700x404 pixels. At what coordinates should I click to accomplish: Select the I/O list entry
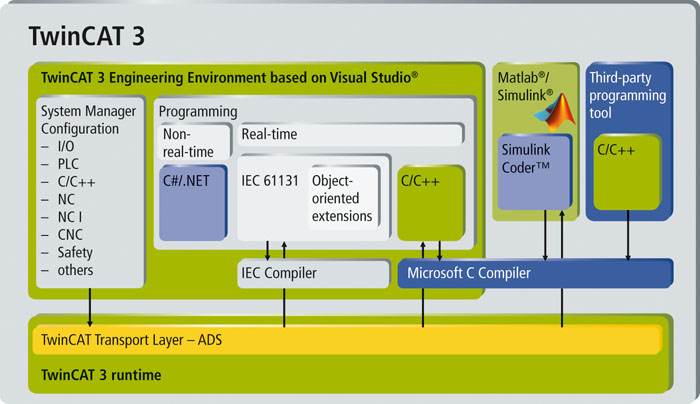(x=66, y=146)
